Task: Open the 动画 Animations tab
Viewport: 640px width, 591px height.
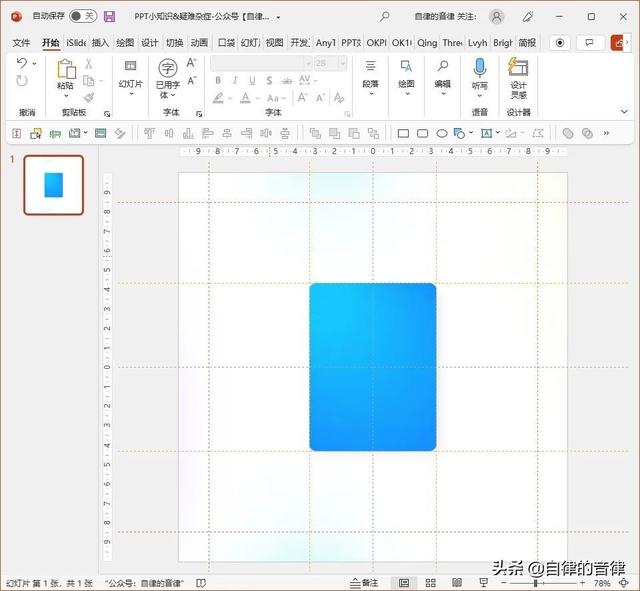Action: (199, 42)
